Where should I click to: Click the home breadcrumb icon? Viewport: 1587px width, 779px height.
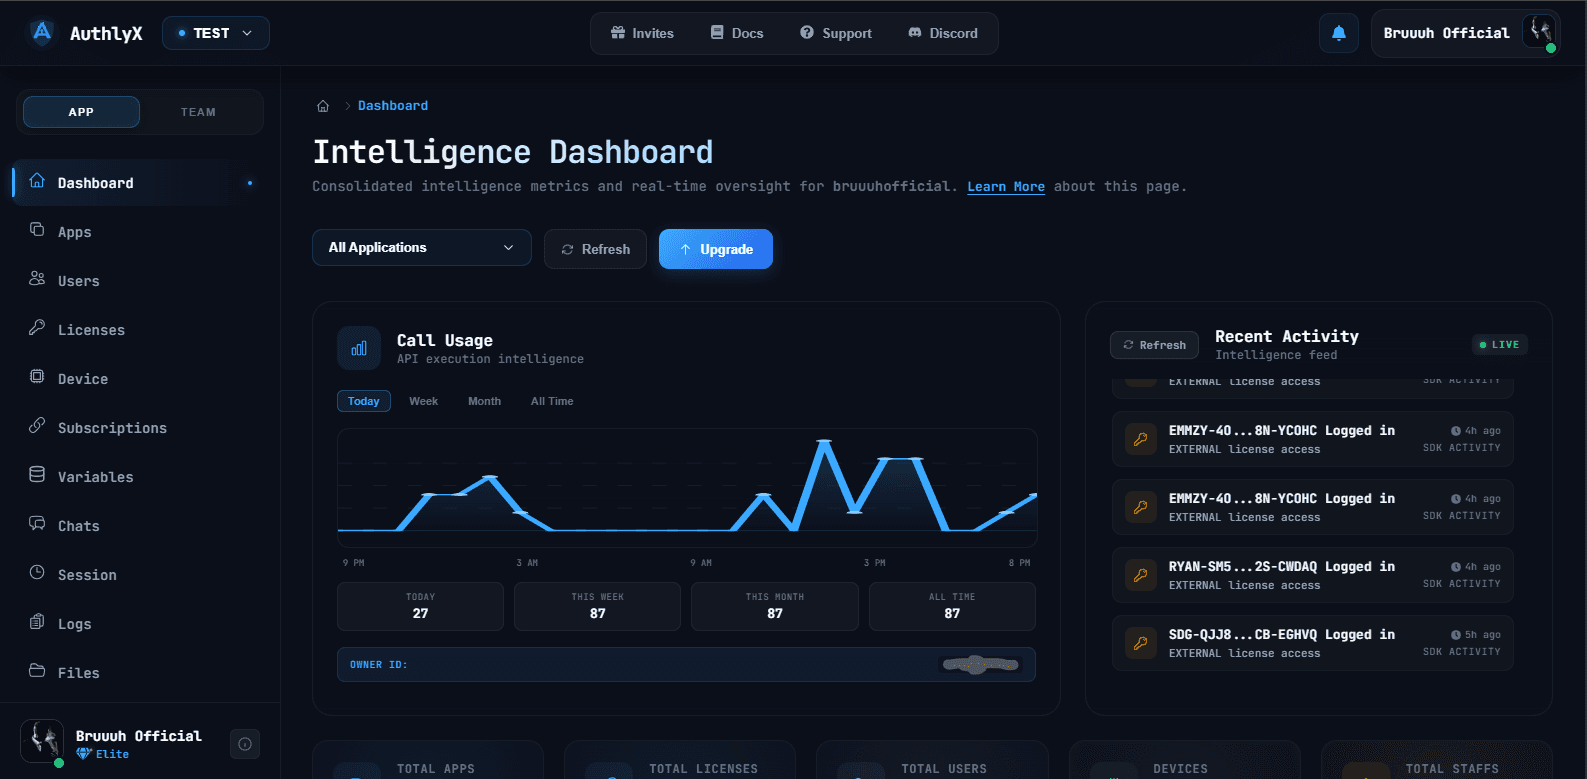click(x=323, y=106)
